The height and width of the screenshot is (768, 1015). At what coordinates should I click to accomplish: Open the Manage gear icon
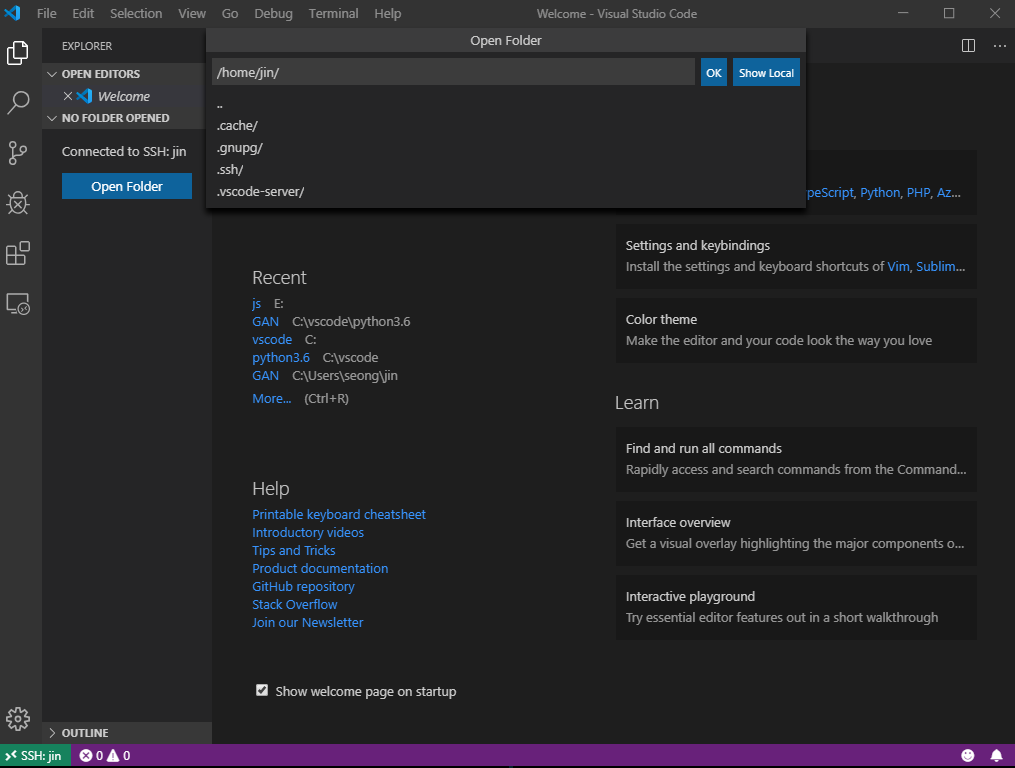(x=18, y=719)
